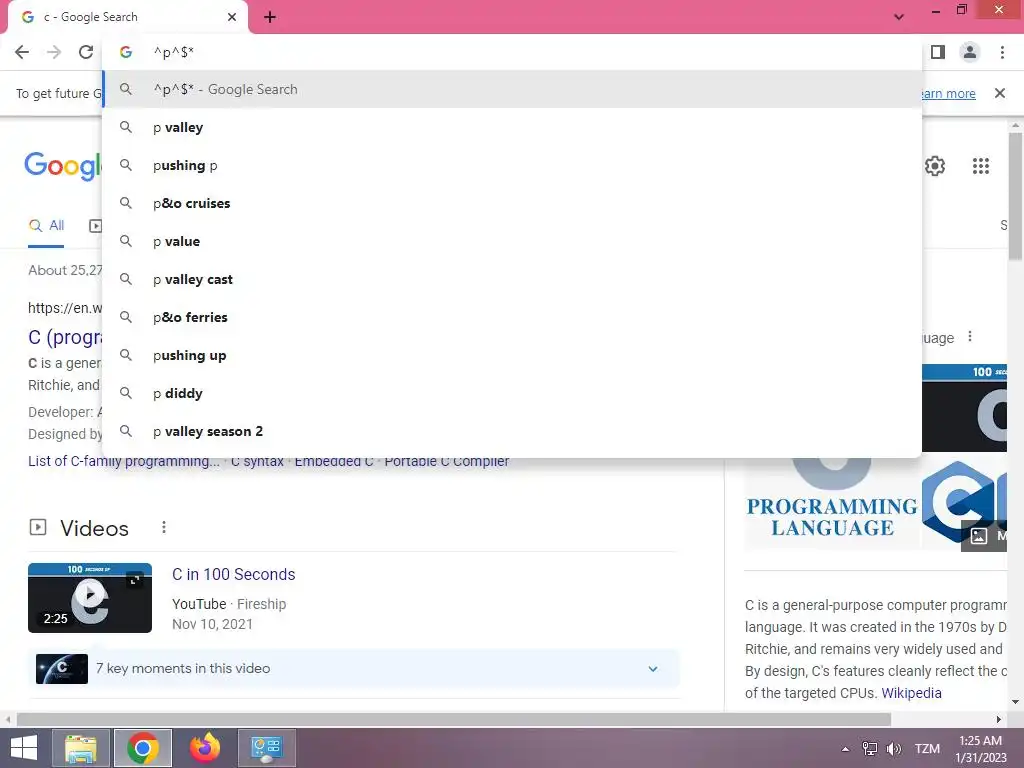
Task: Open the knowledge panel three-dot options
Action: [970, 336]
